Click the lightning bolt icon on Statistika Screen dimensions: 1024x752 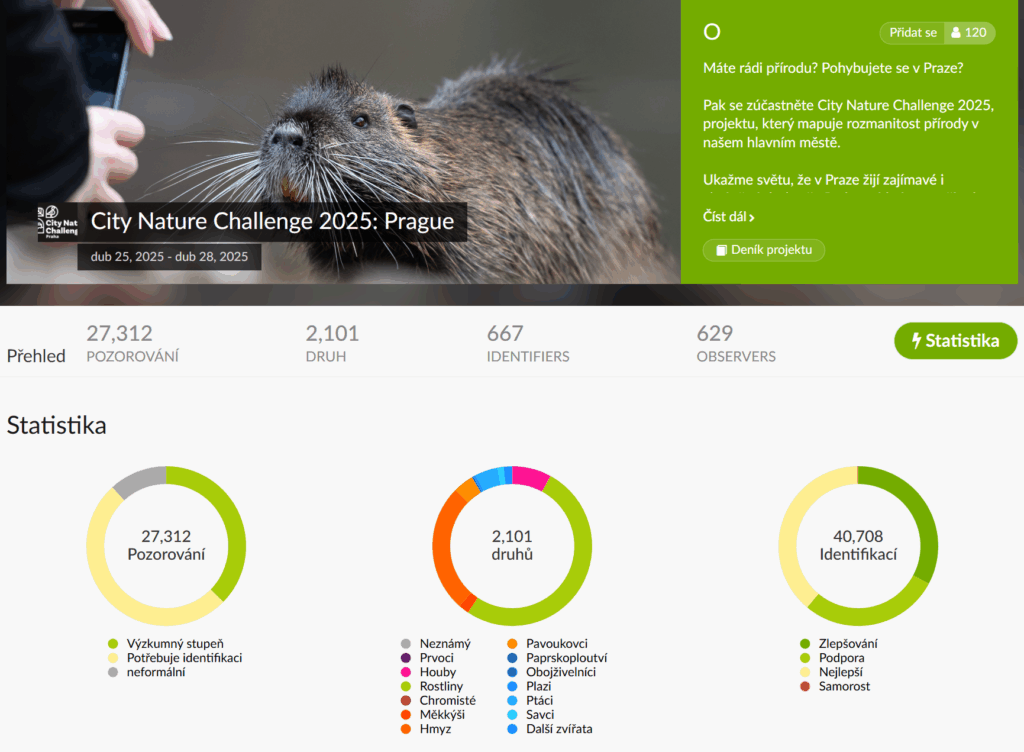coord(916,341)
